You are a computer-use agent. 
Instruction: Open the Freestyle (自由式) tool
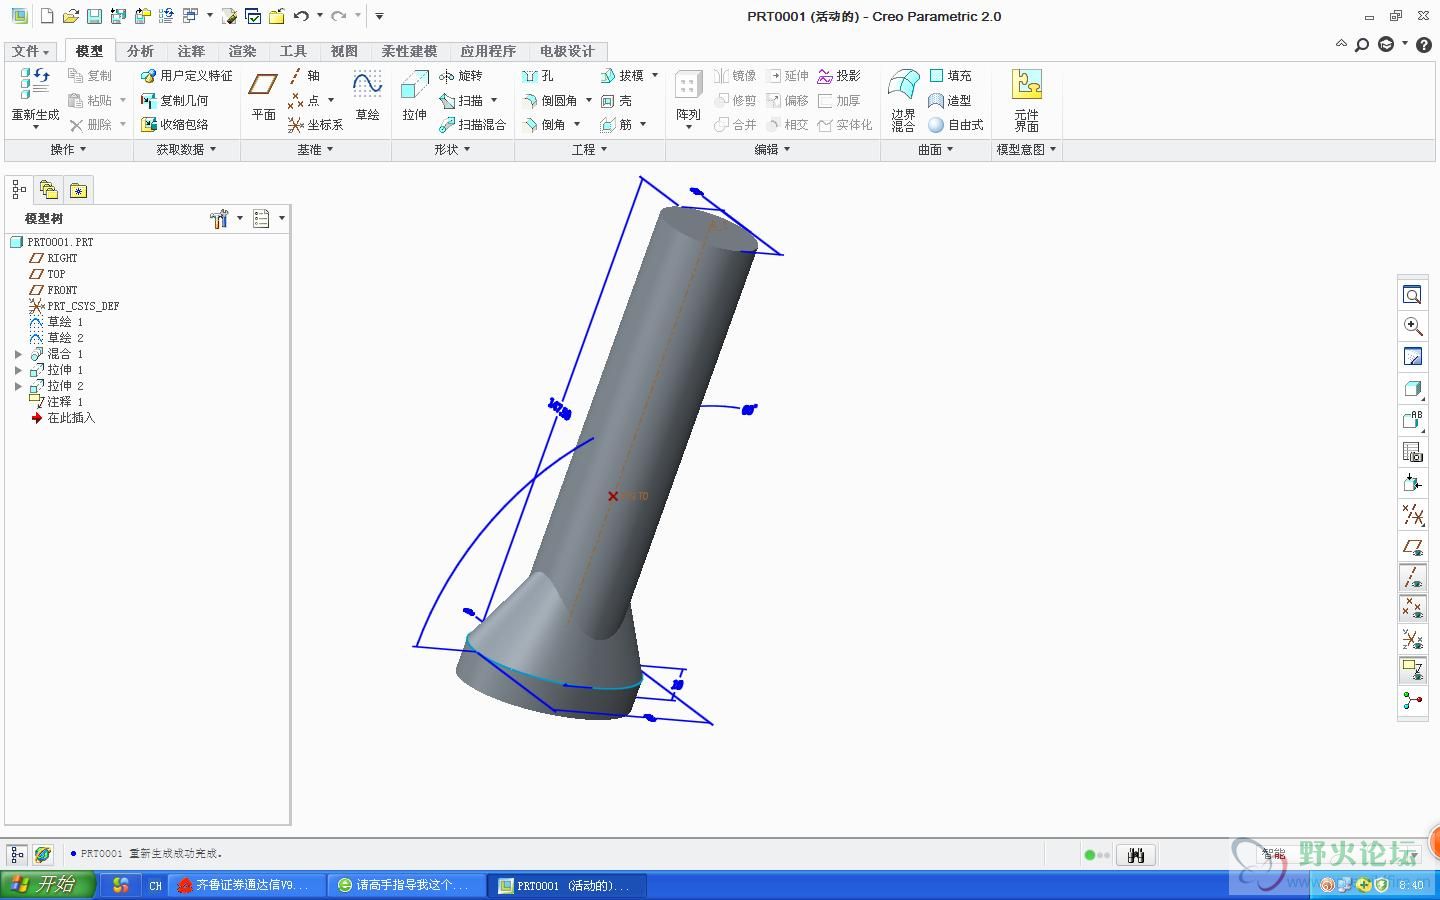click(956, 125)
